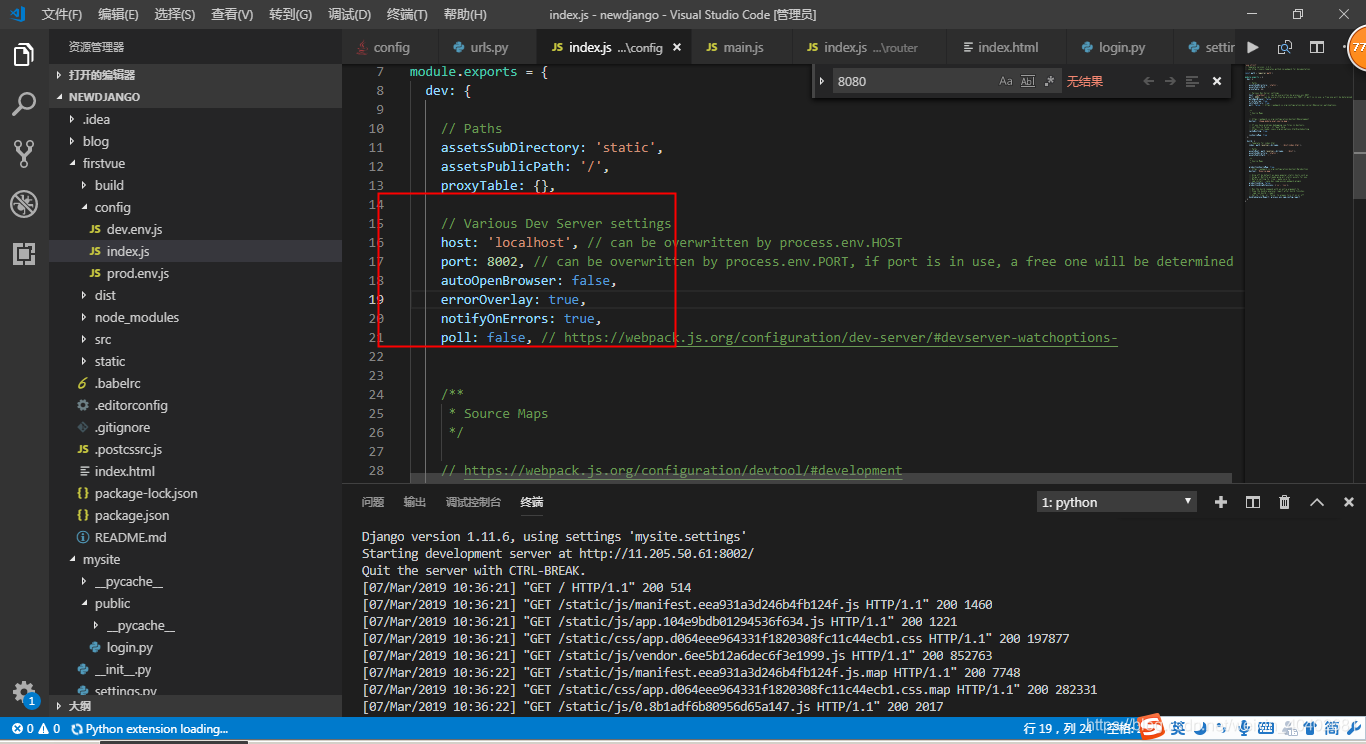Kill terminal with trash icon

point(1285,502)
